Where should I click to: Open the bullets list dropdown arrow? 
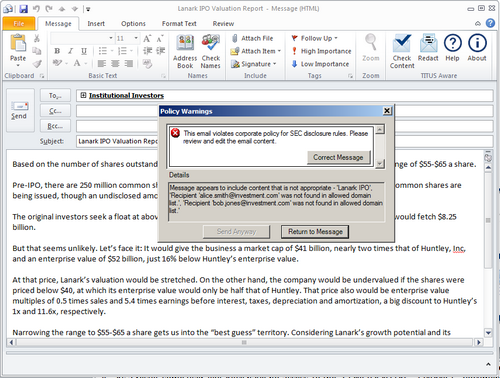click(x=112, y=51)
